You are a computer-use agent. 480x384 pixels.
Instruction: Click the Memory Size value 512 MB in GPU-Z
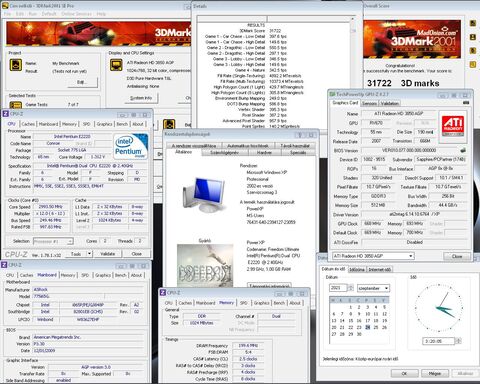(377, 205)
